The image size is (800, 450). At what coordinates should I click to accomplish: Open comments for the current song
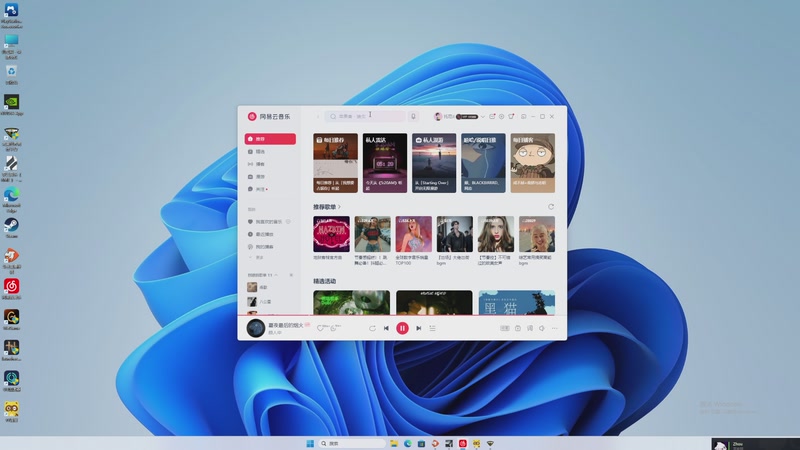(334, 328)
